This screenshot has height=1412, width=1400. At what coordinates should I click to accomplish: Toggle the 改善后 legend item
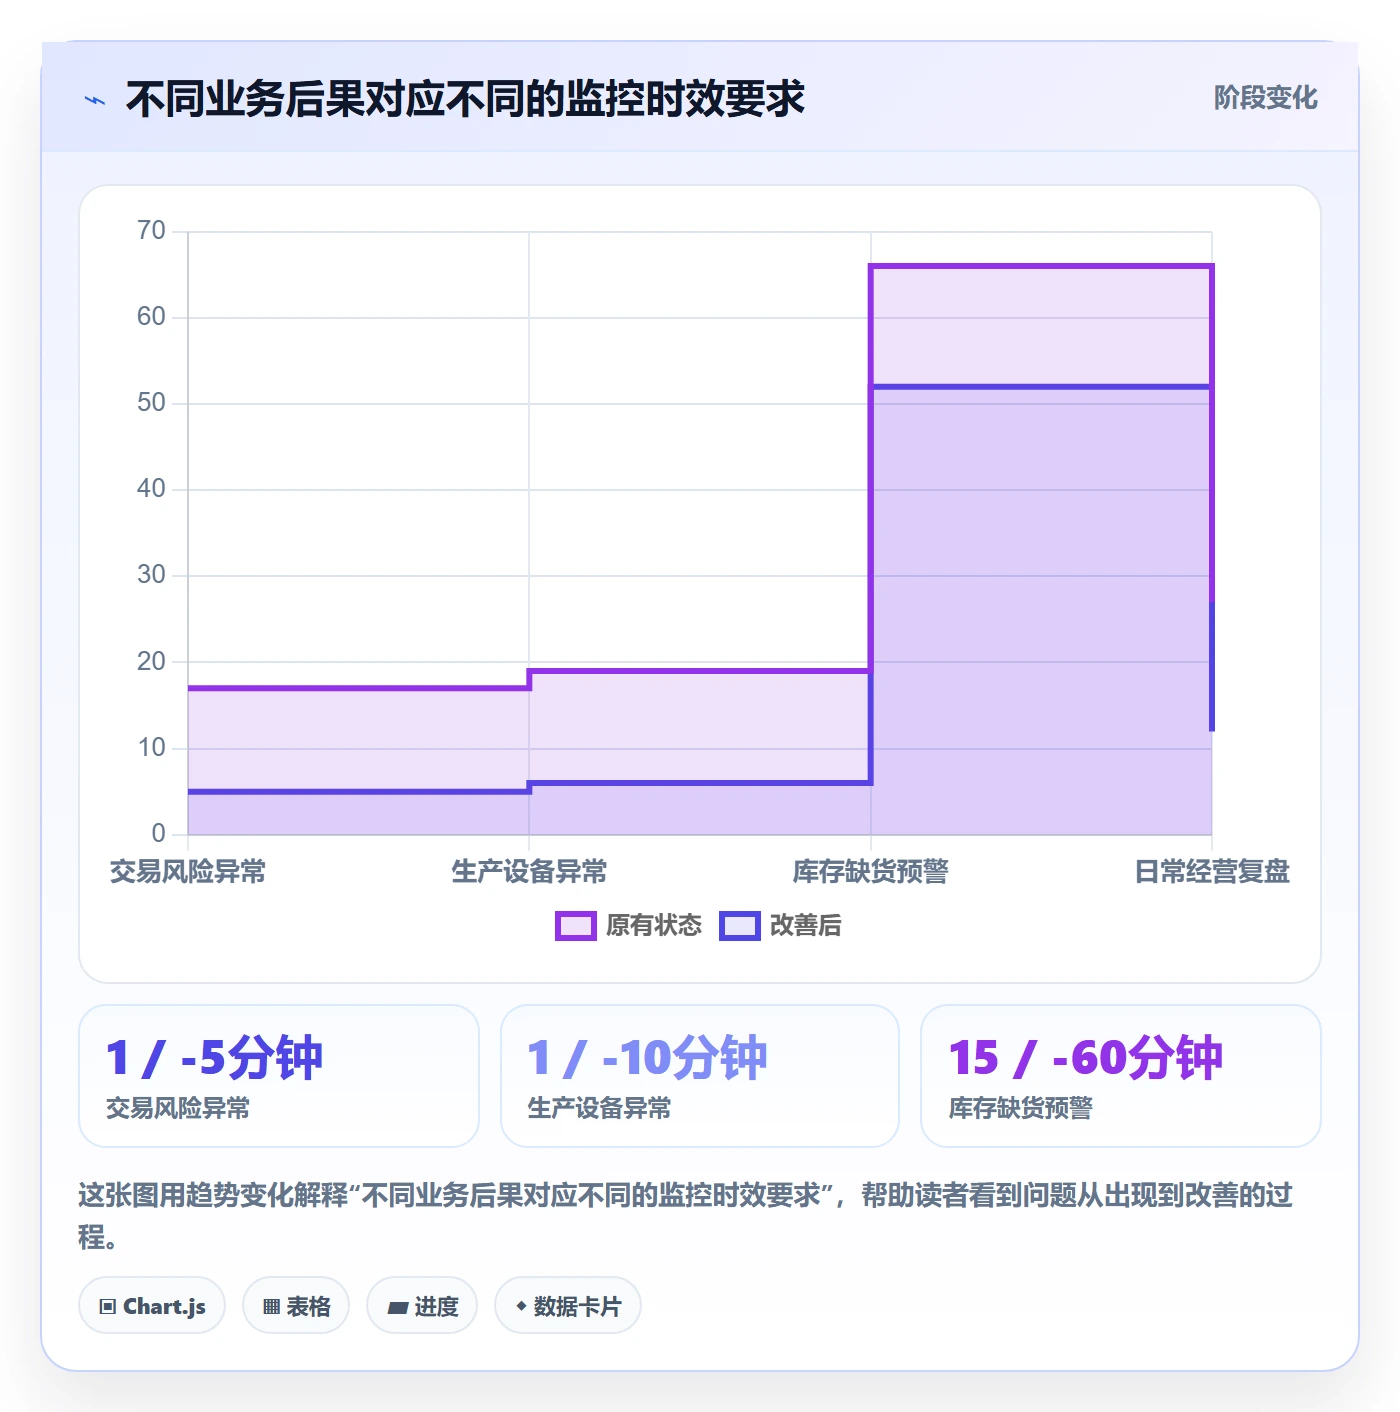tap(780, 925)
